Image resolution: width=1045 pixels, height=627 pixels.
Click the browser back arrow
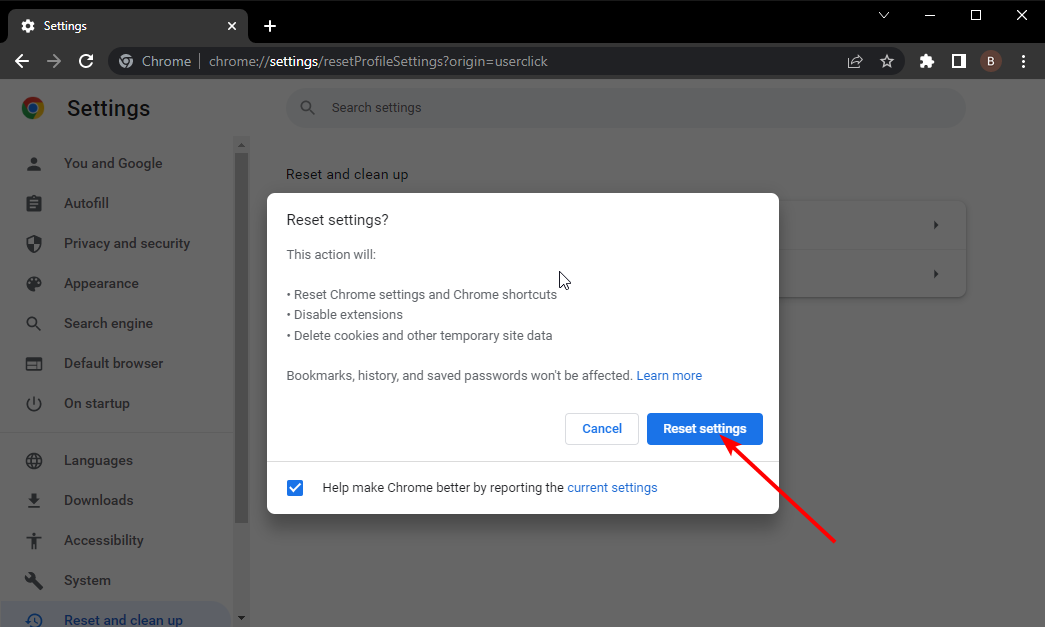(x=22, y=61)
